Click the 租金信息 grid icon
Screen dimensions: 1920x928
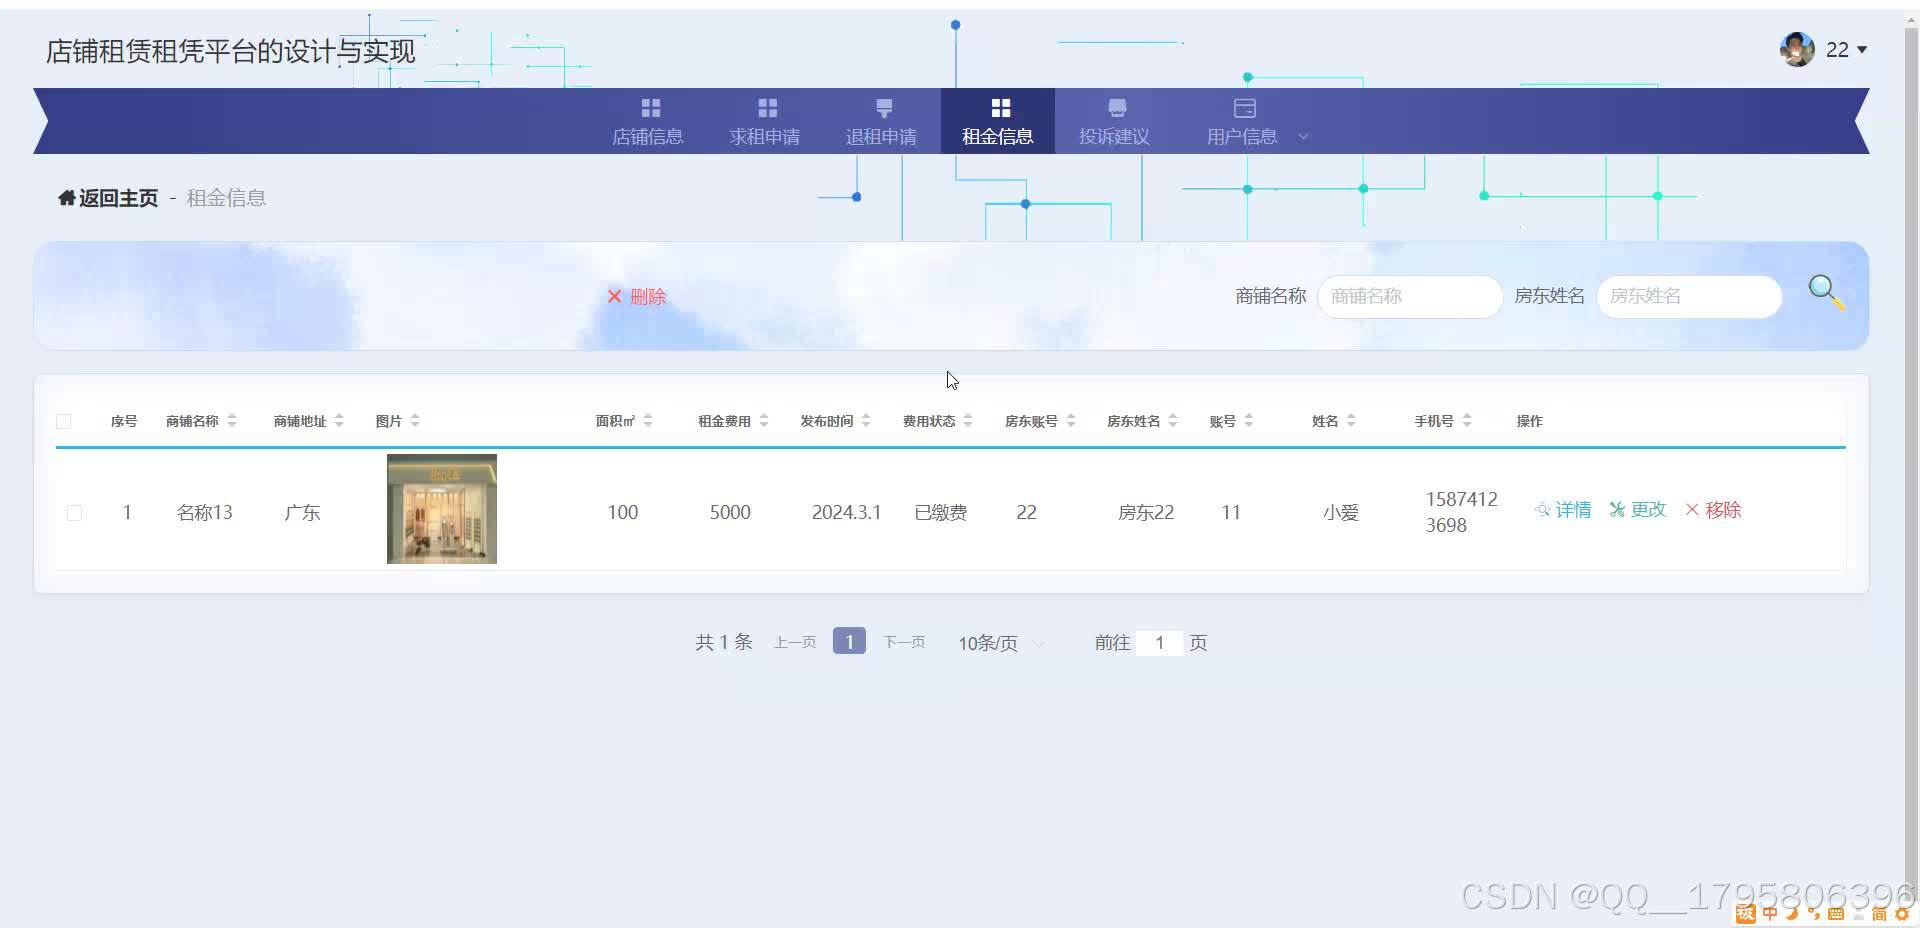pos(1001,108)
